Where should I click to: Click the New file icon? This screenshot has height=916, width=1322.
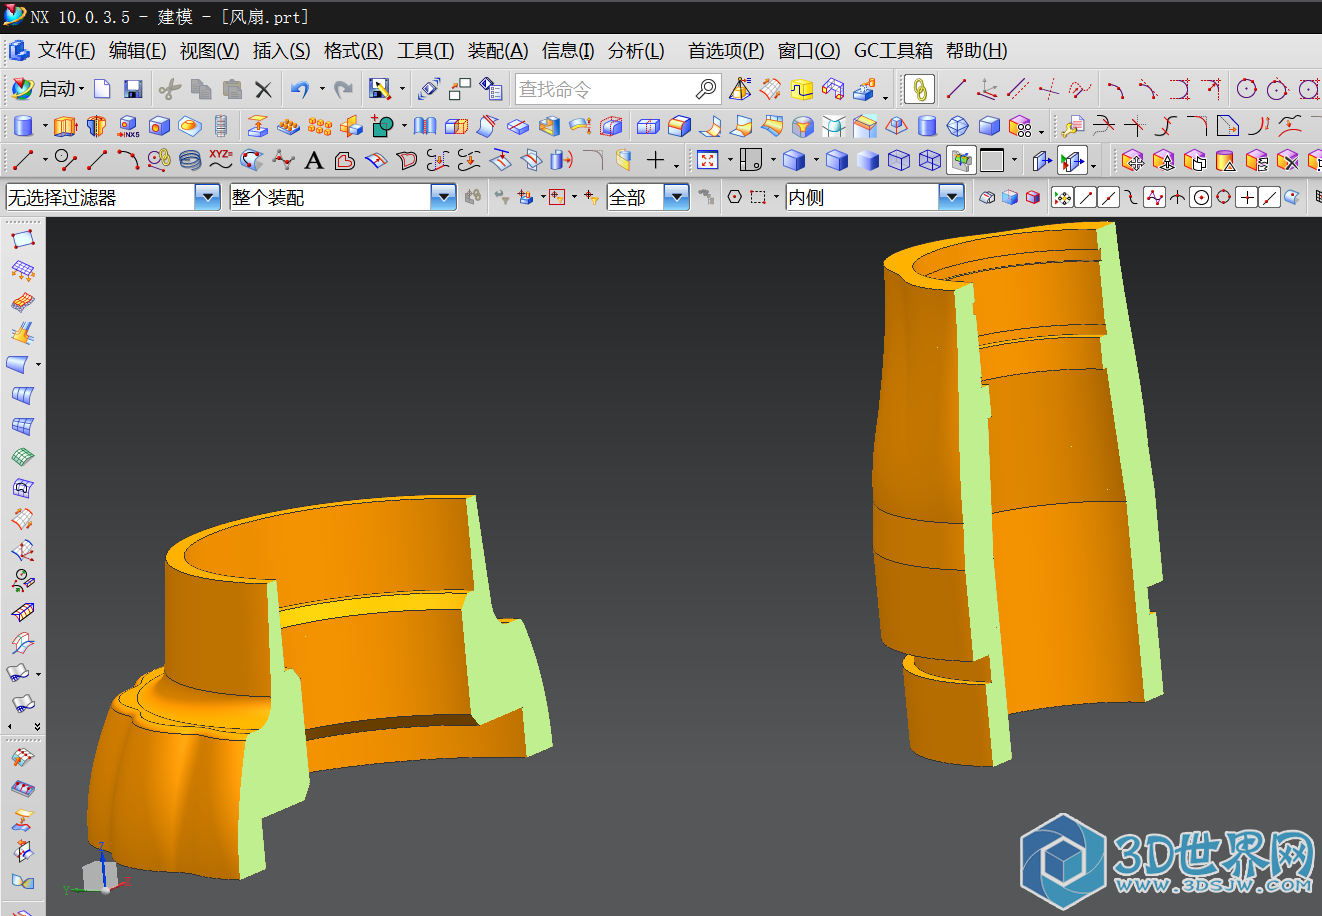(102, 89)
